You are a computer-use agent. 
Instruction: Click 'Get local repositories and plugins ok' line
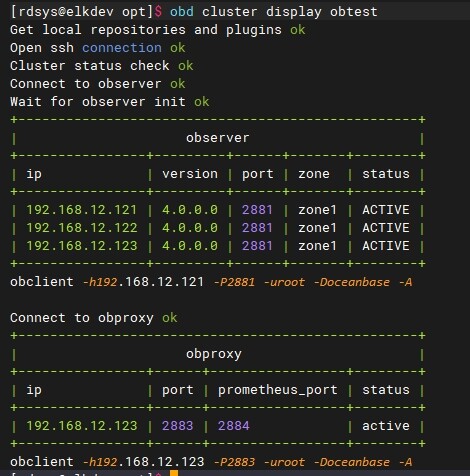point(157,30)
